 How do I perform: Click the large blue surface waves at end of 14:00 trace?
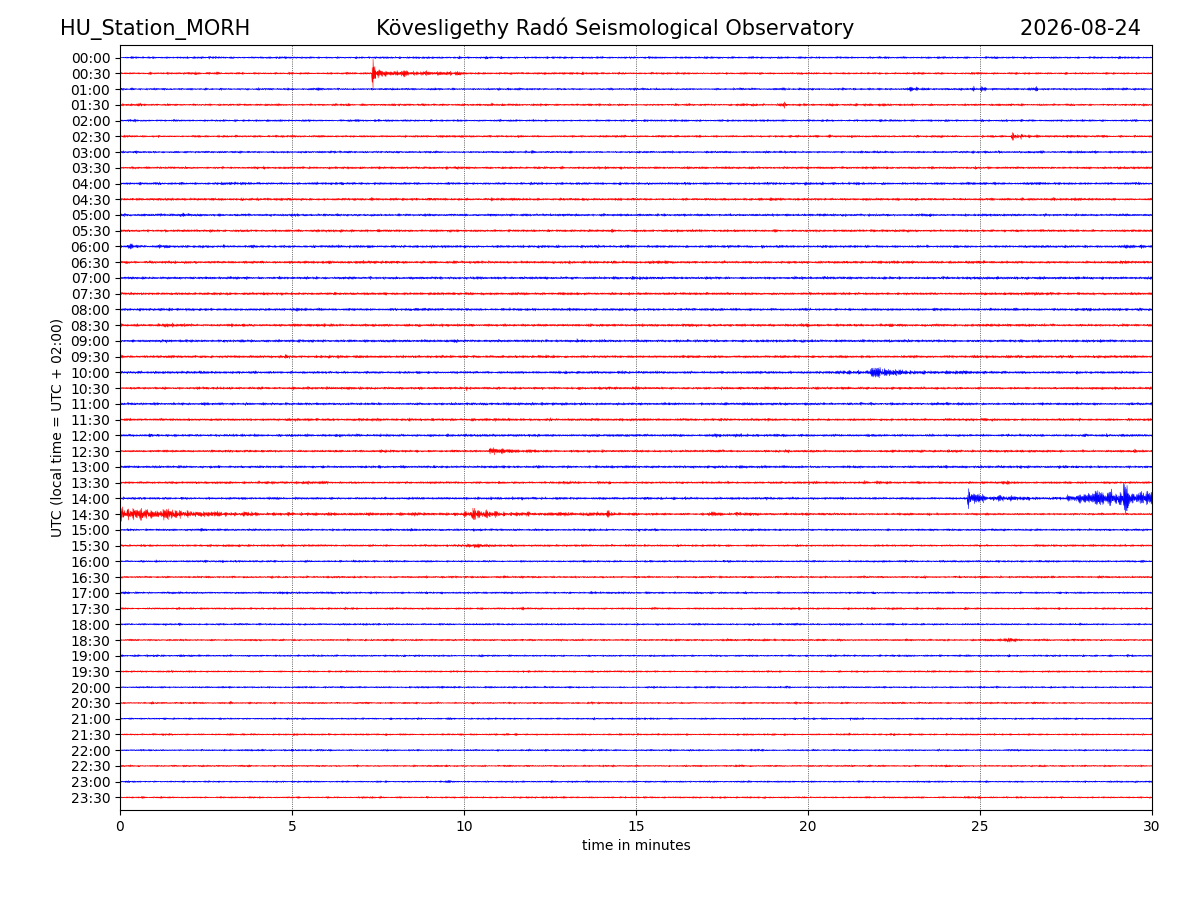point(1110,498)
